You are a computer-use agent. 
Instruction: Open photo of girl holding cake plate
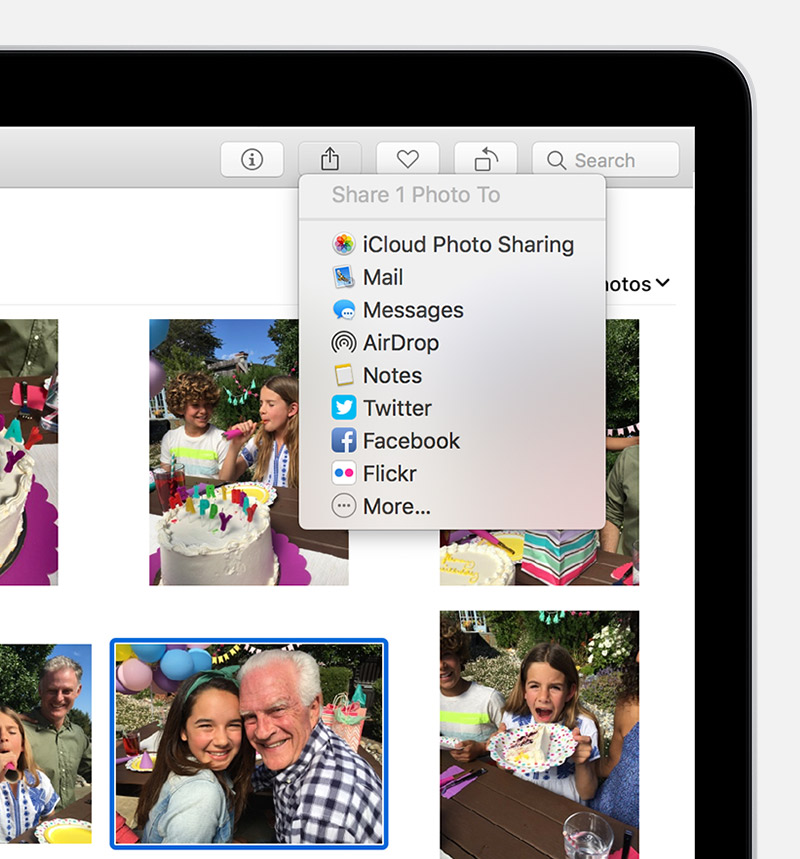[539, 735]
